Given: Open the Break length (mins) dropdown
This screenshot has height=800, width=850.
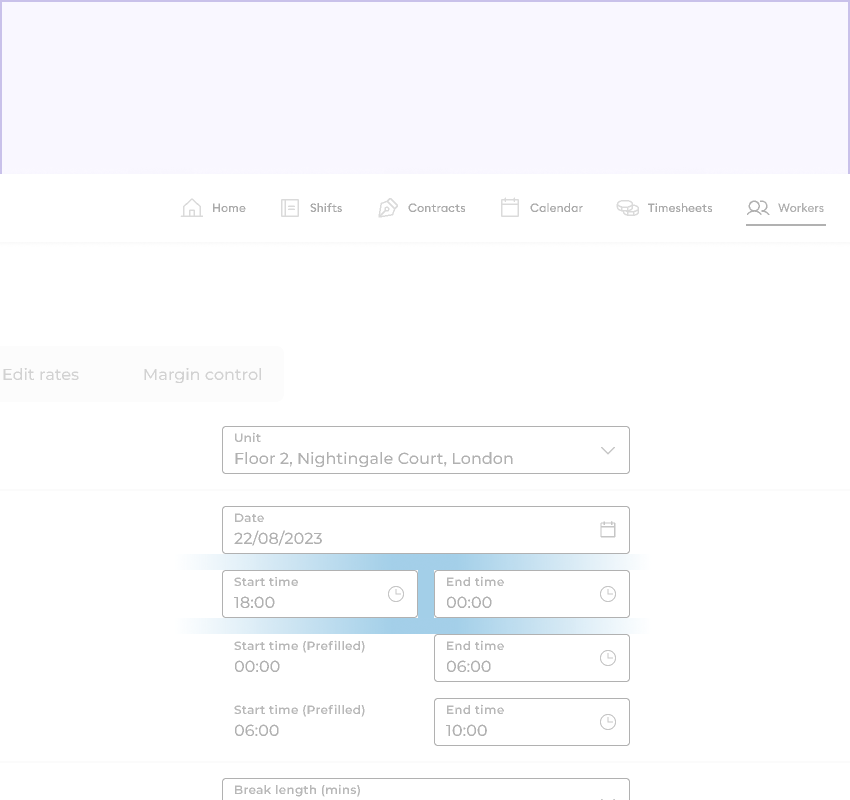Looking at the screenshot, I should point(426,789).
